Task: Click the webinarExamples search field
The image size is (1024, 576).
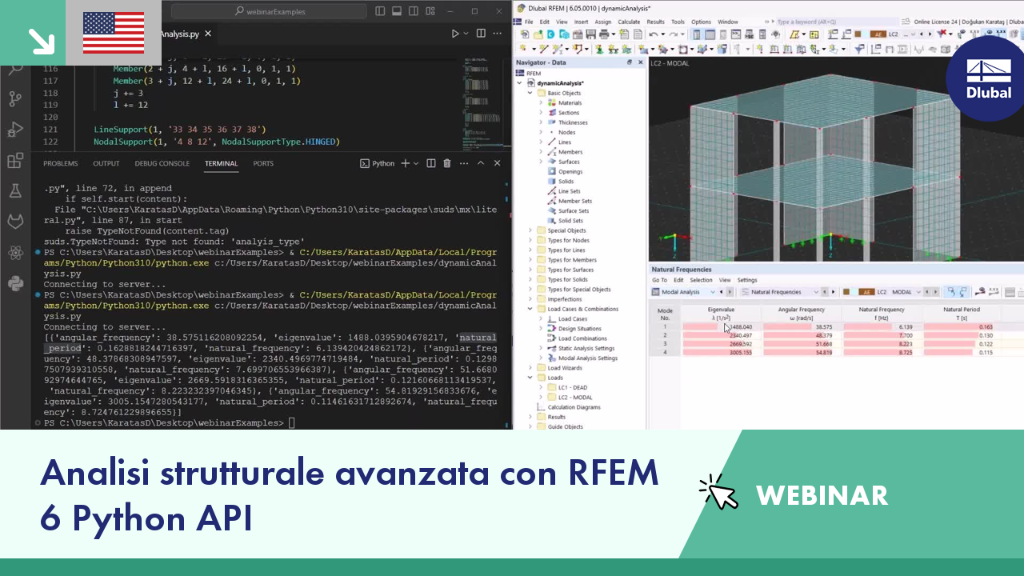Action: click(268, 11)
